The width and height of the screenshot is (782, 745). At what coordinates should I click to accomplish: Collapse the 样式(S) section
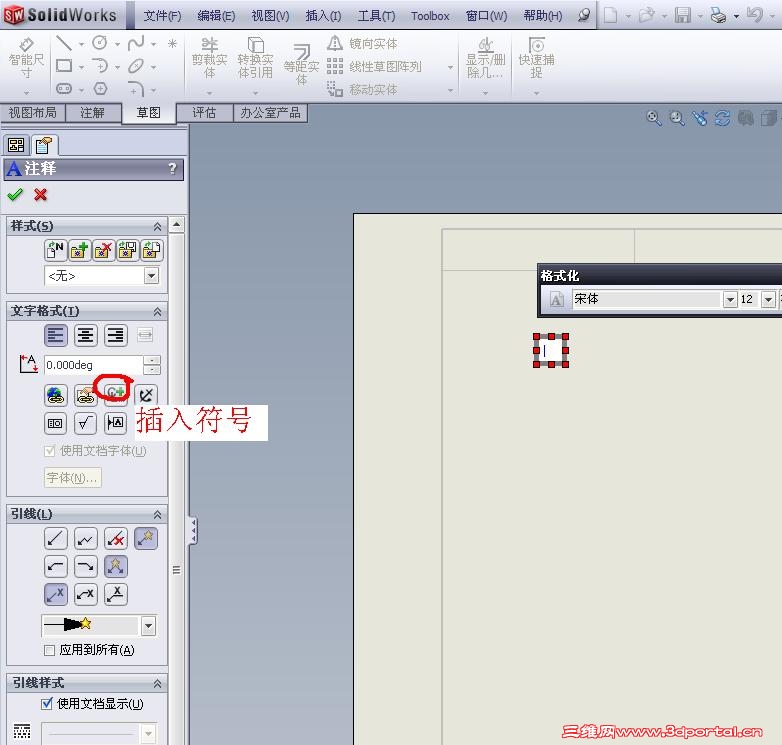coord(157,226)
